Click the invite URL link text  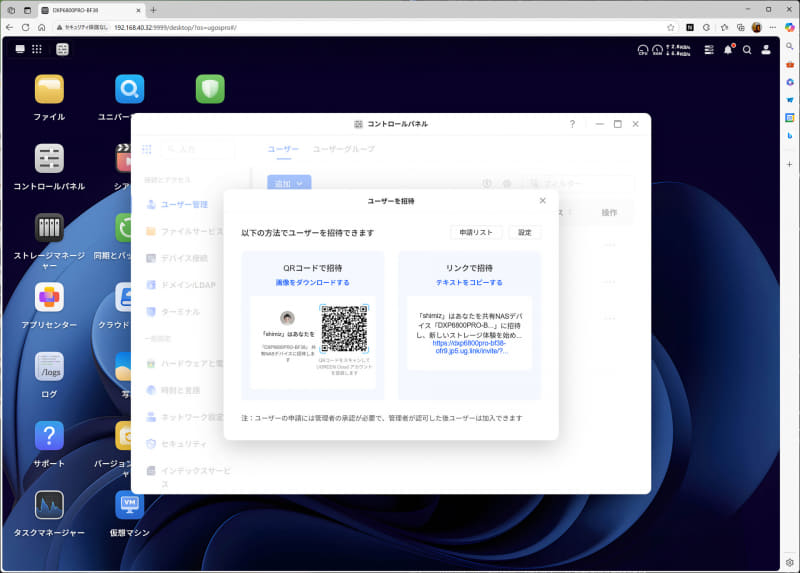pos(469,347)
